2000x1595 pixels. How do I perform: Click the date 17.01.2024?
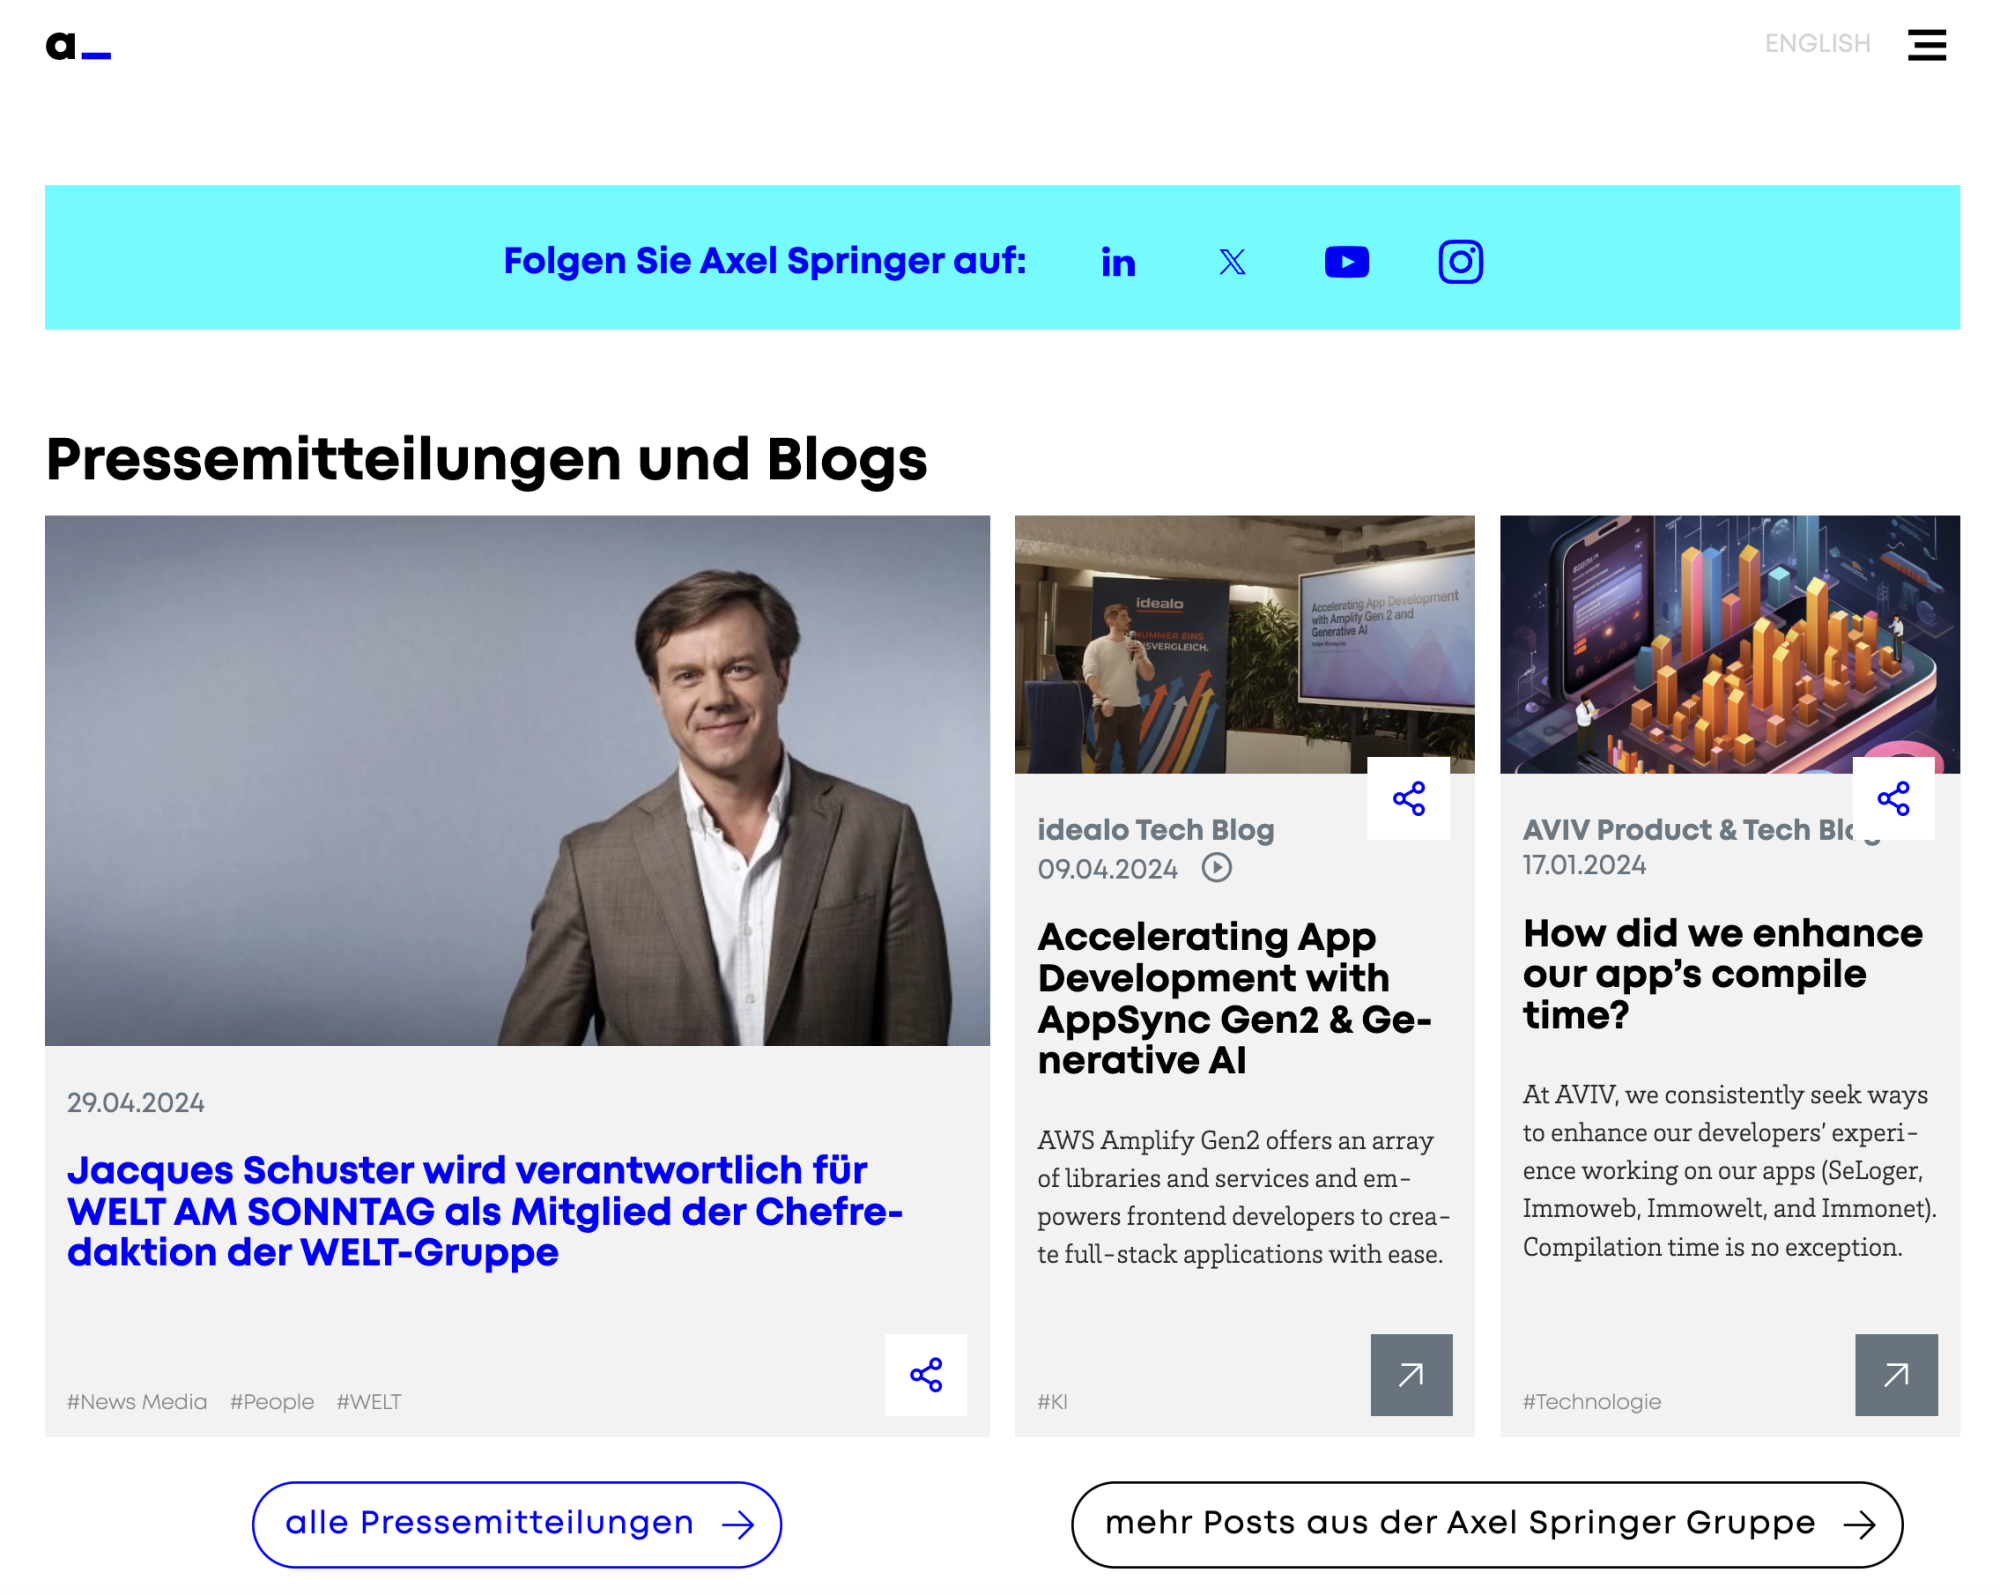pyautogui.click(x=1584, y=865)
